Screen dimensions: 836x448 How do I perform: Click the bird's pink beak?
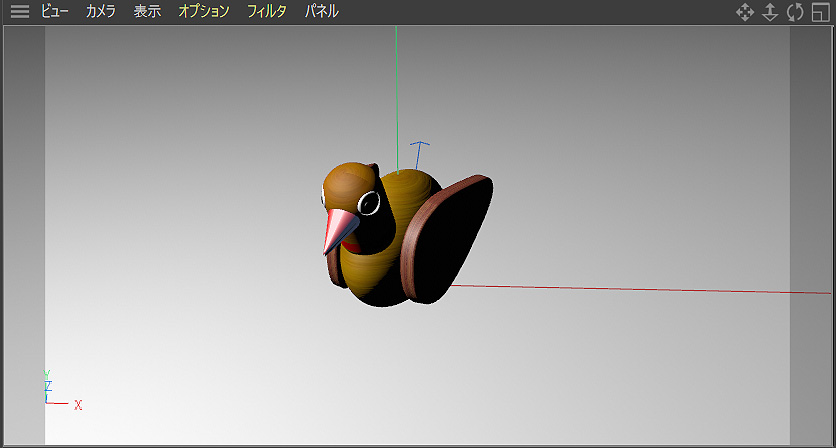click(337, 230)
